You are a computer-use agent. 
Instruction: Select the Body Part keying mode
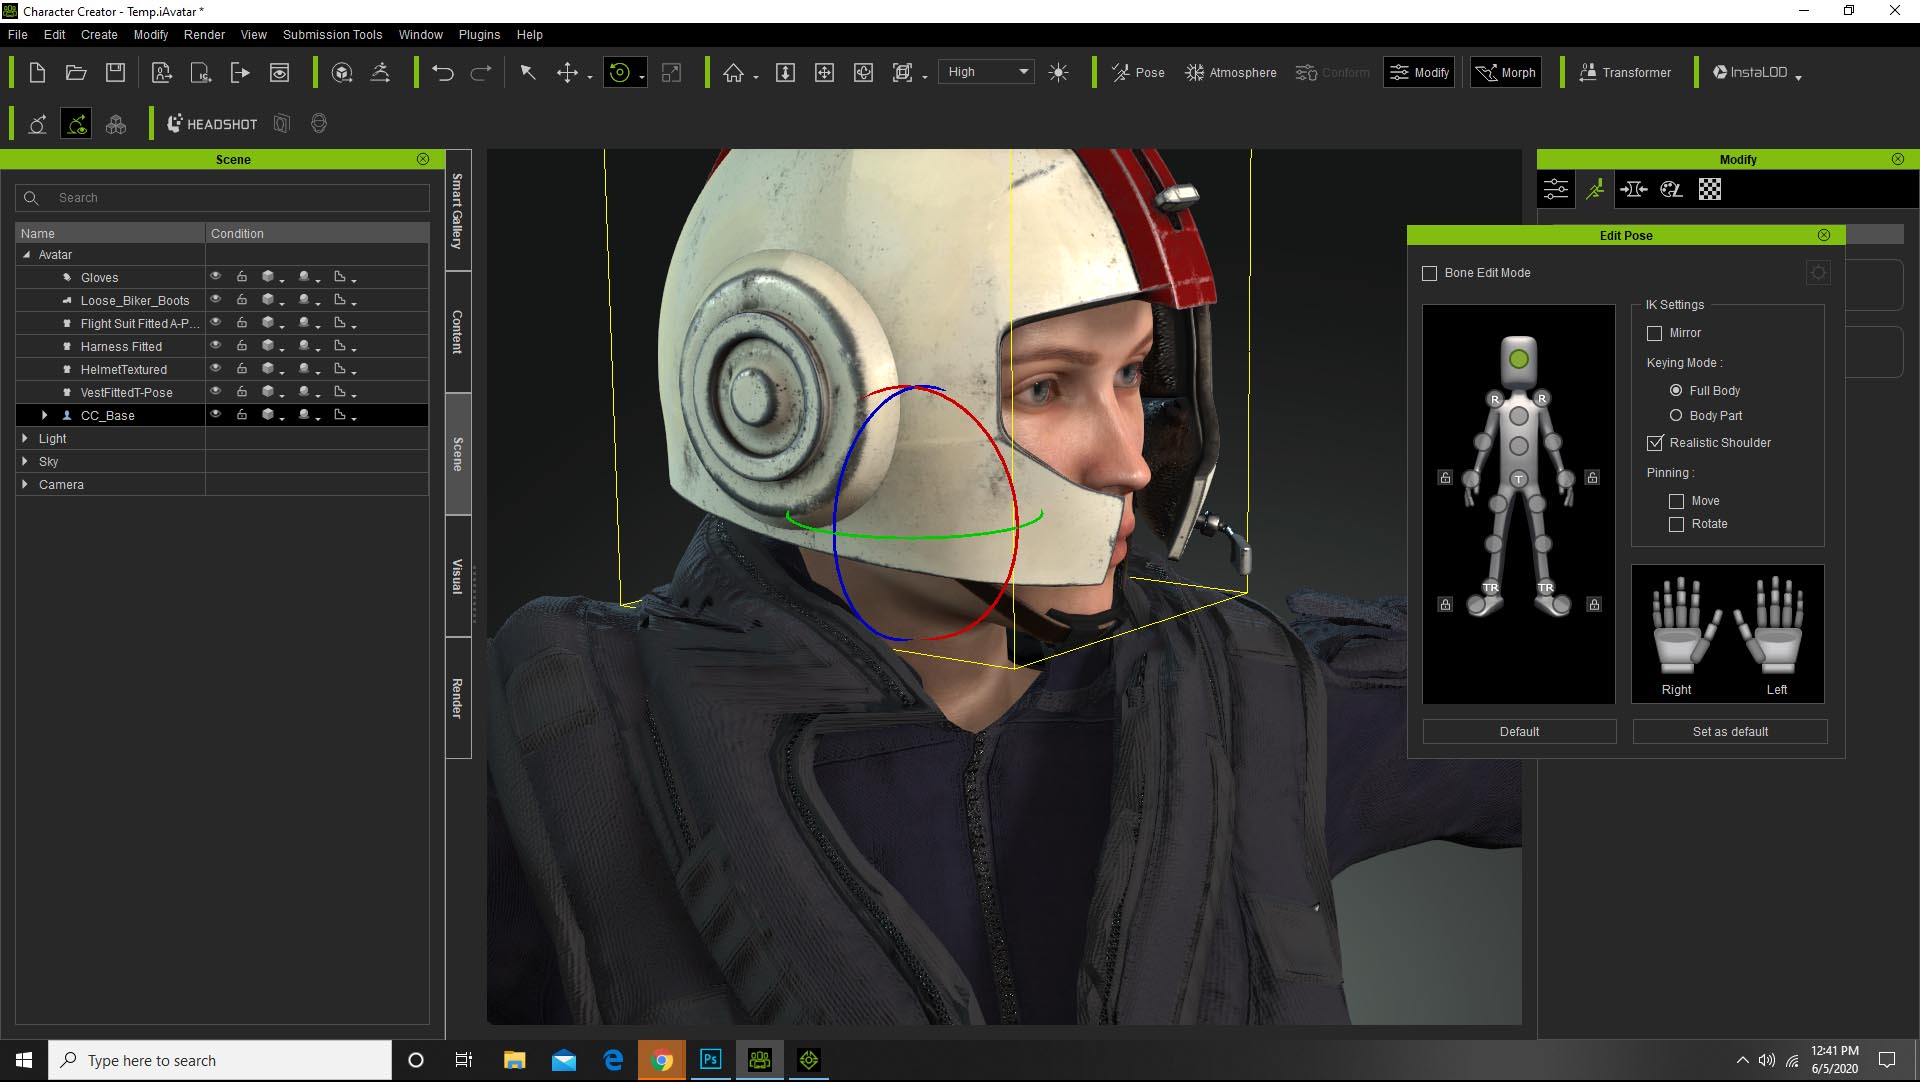point(1676,416)
